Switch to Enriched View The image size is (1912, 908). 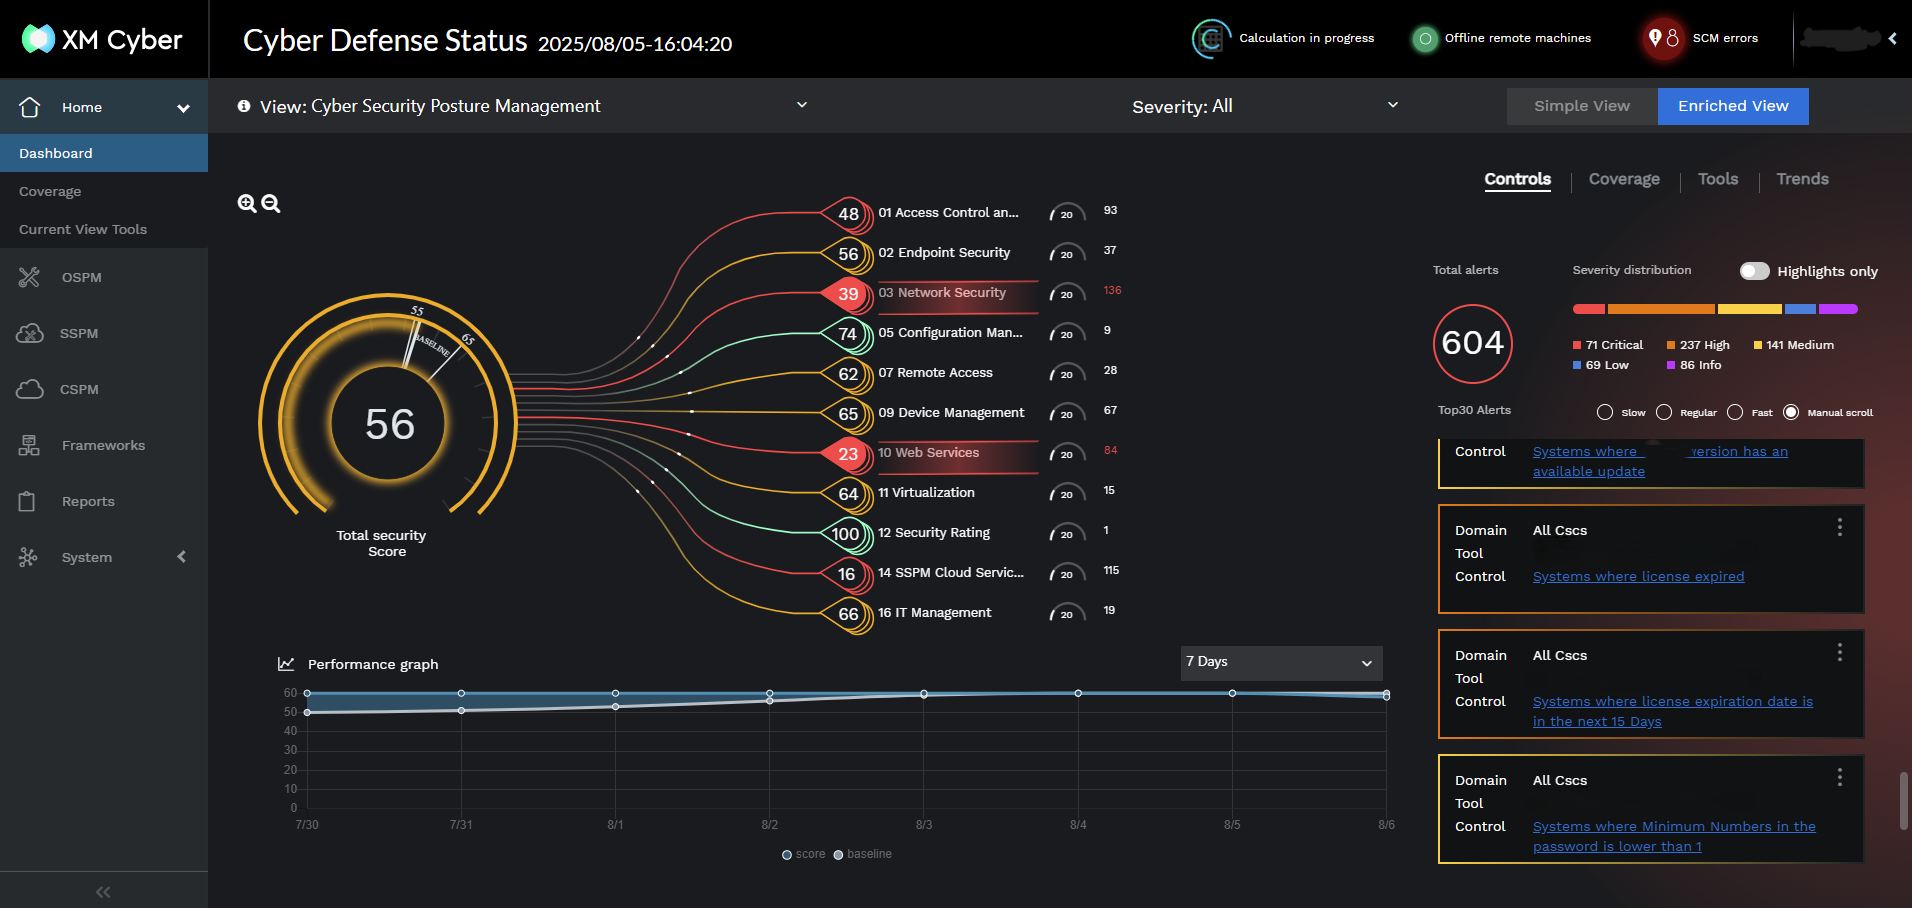(x=1733, y=106)
